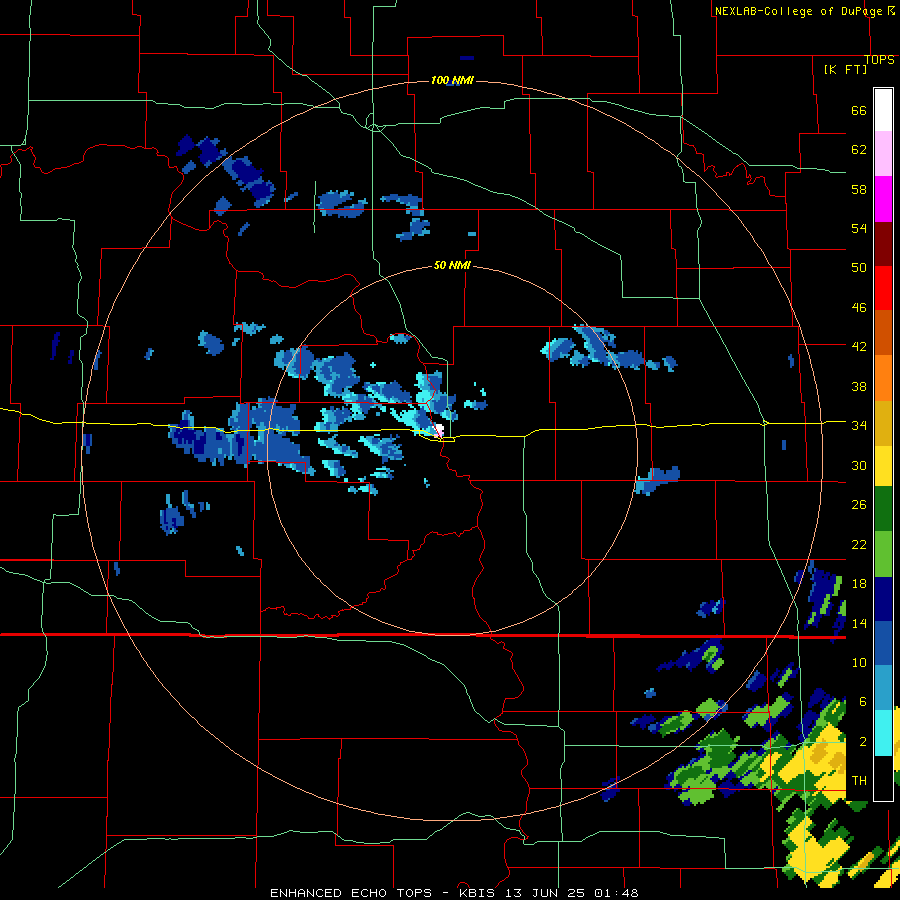This screenshot has width=900, height=900.
Task: Click the TH threshold label on the legend
Action: coord(859,781)
